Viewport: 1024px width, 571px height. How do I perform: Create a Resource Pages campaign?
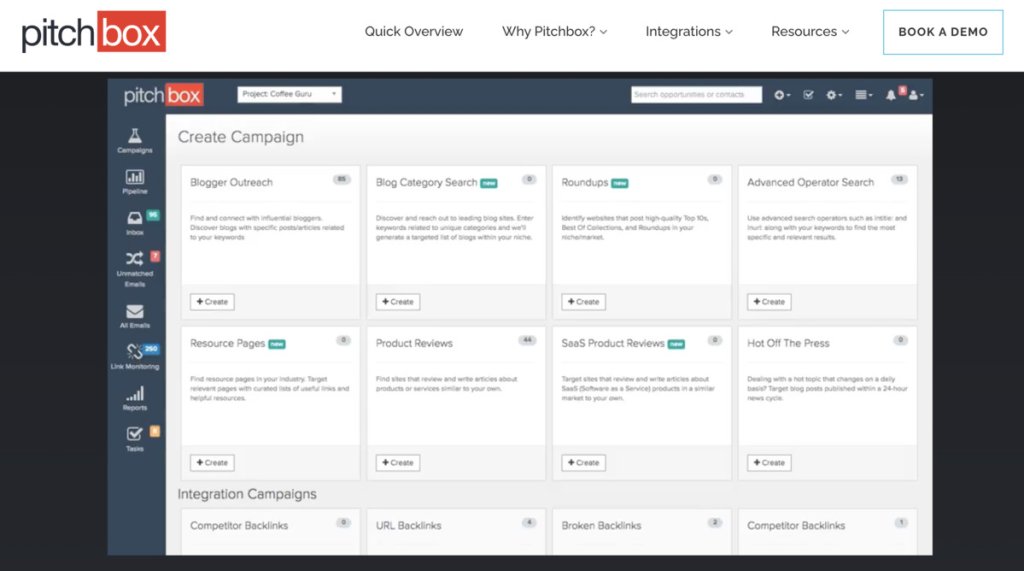pyautogui.click(x=212, y=463)
